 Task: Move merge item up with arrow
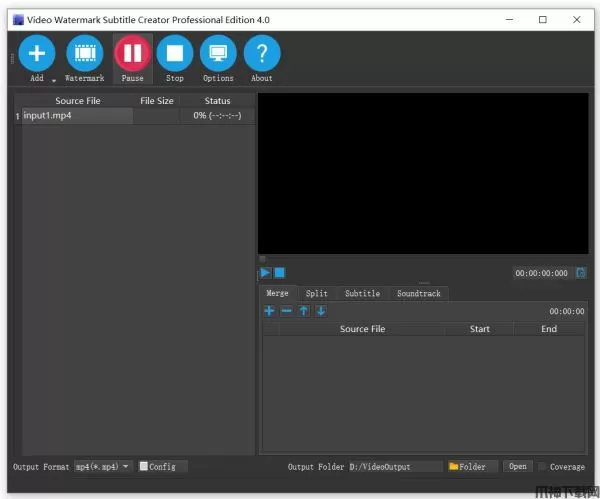click(303, 311)
